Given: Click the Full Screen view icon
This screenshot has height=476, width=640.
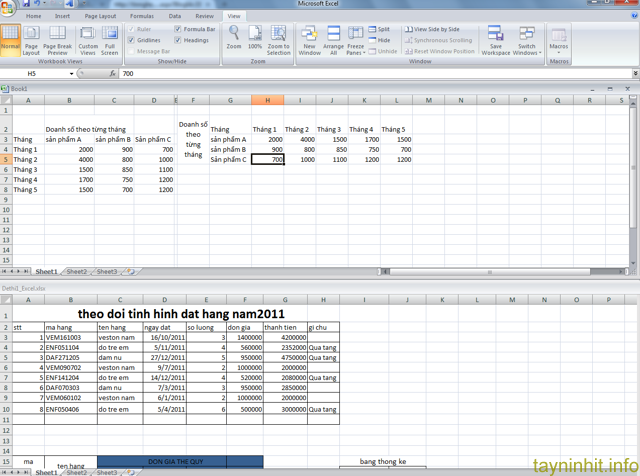Looking at the screenshot, I should tap(110, 40).
